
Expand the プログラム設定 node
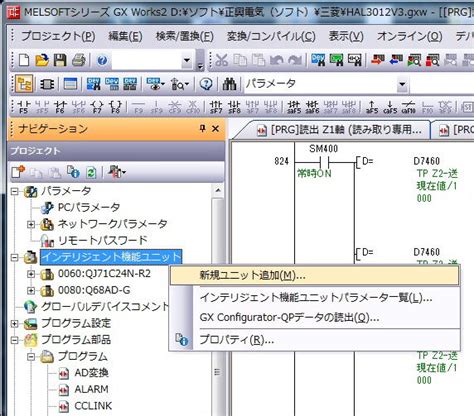click(x=14, y=323)
